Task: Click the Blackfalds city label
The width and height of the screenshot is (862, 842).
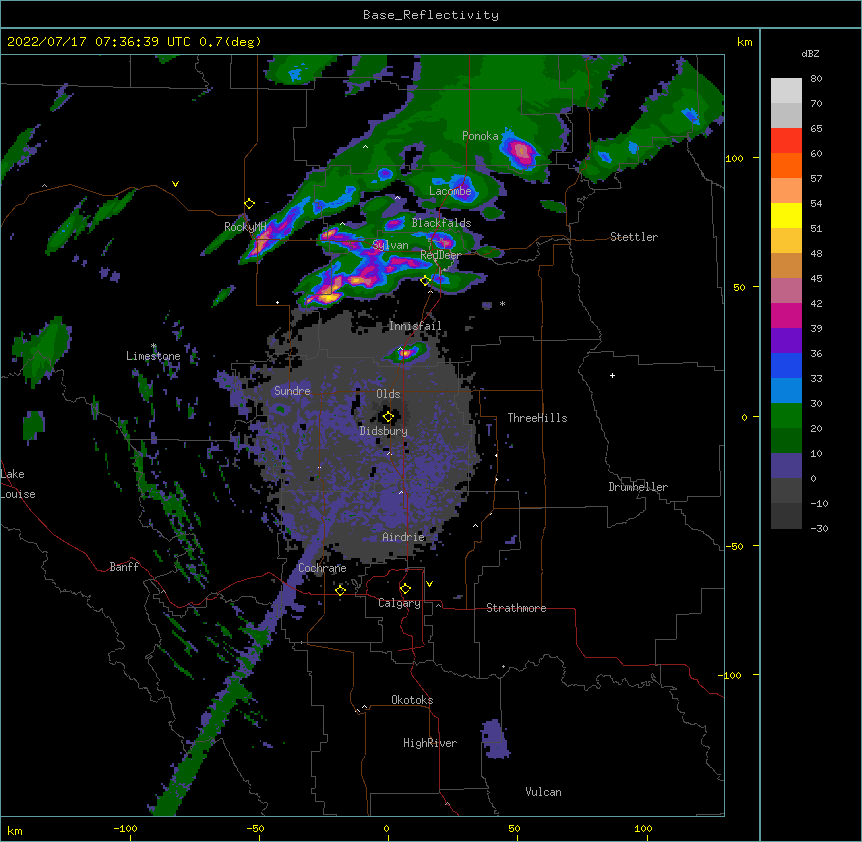Action: click(x=441, y=223)
